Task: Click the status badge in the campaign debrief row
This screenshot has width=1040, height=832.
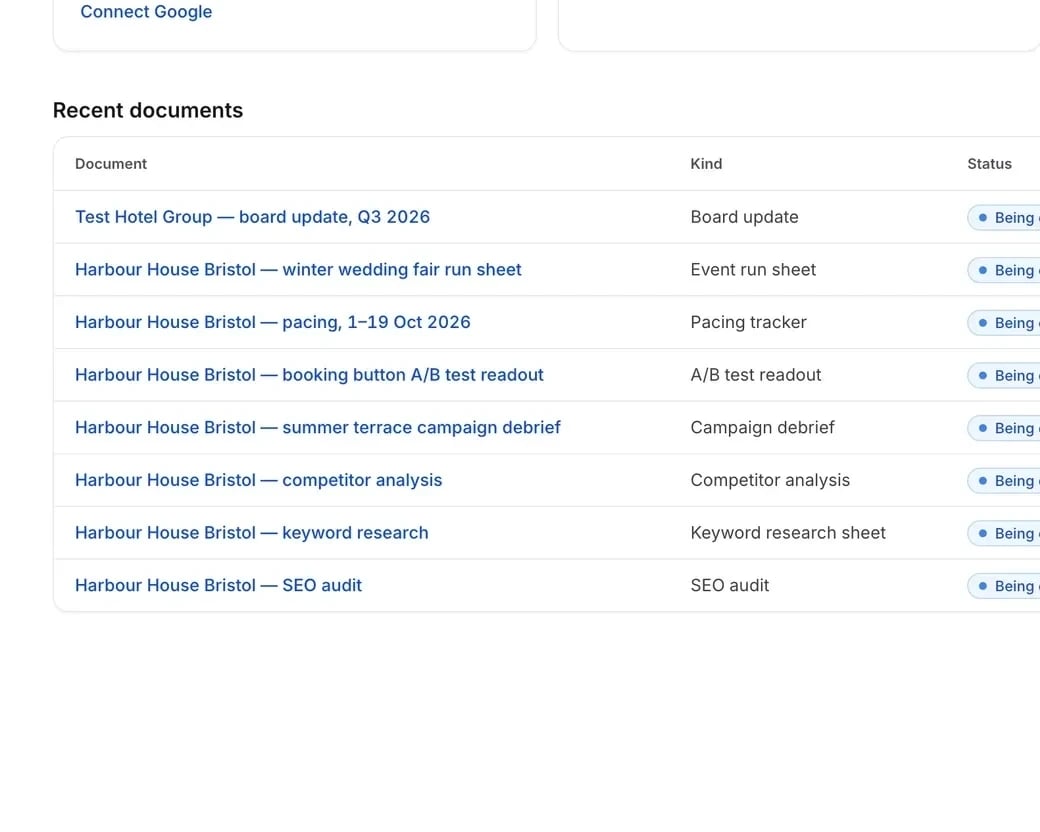Action: point(1004,428)
